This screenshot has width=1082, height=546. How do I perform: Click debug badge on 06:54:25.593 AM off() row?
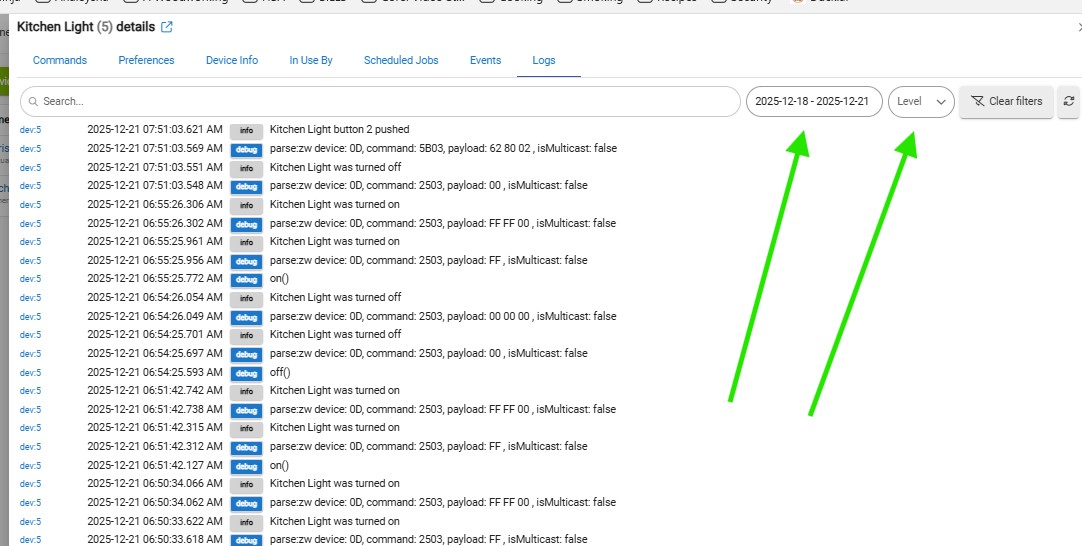point(246,373)
